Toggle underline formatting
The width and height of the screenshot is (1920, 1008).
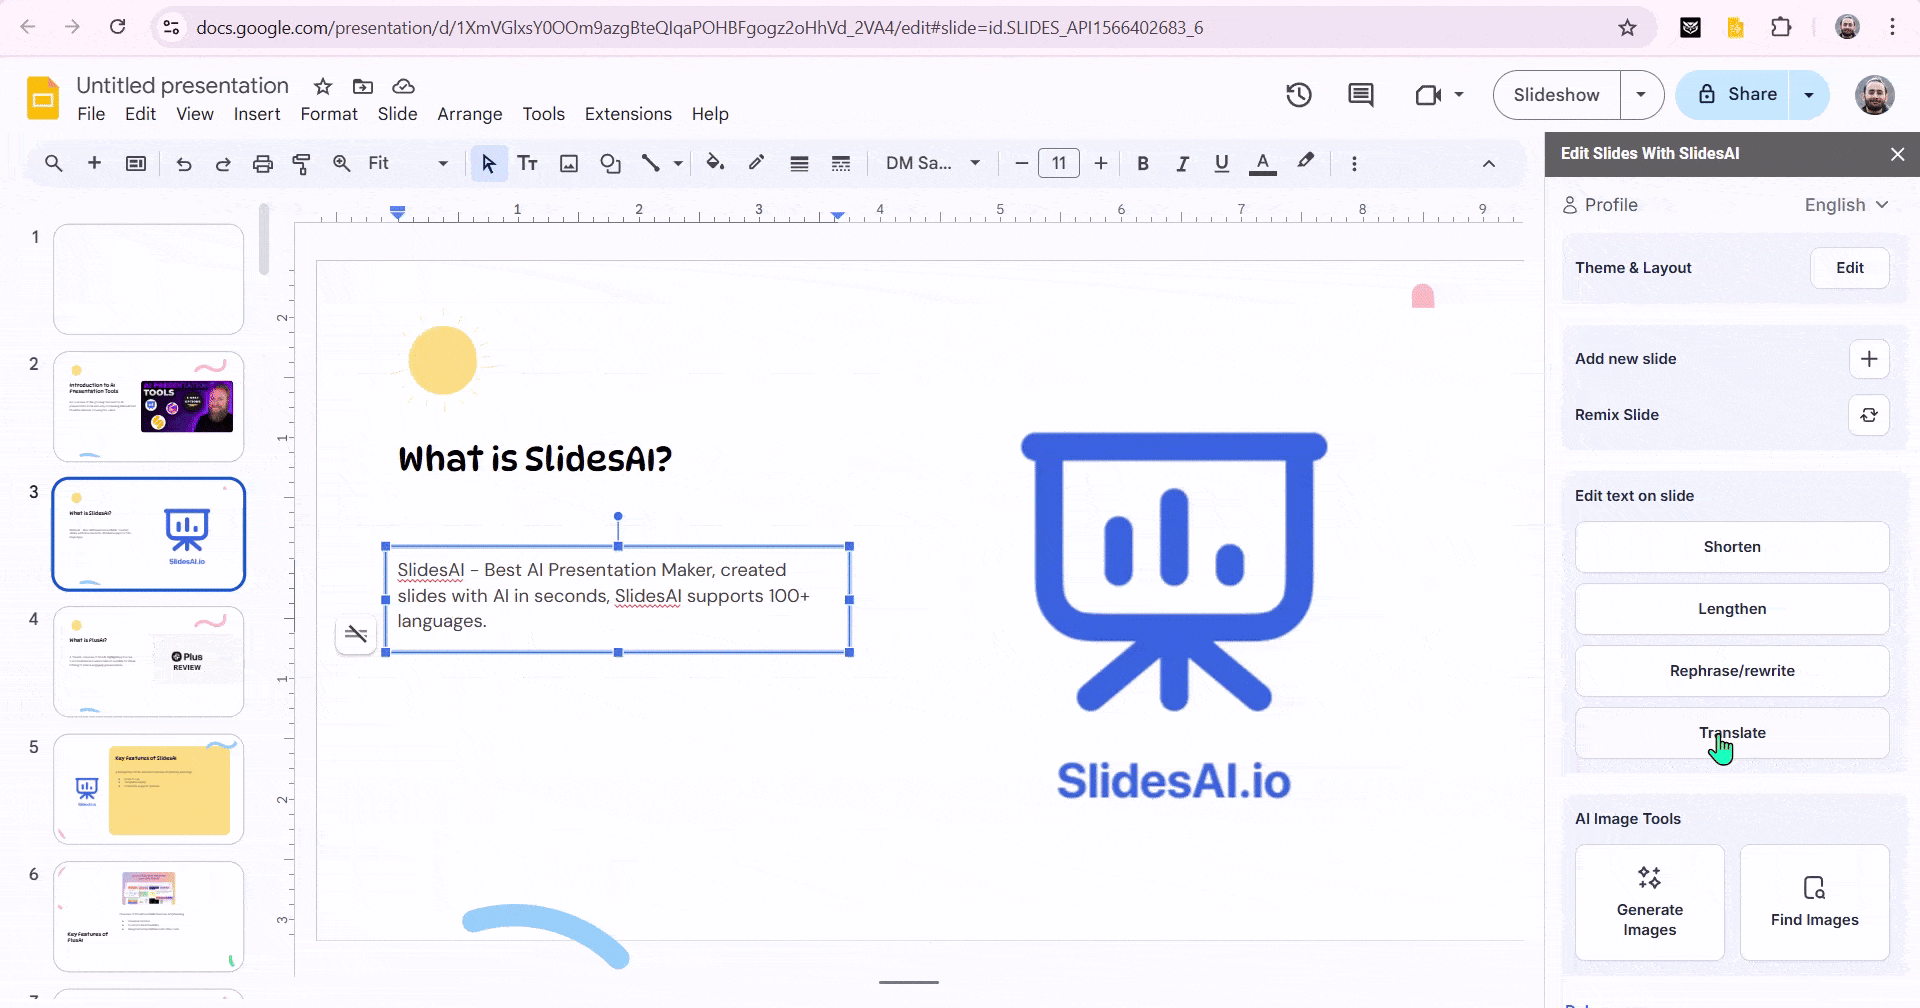tap(1220, 163)
